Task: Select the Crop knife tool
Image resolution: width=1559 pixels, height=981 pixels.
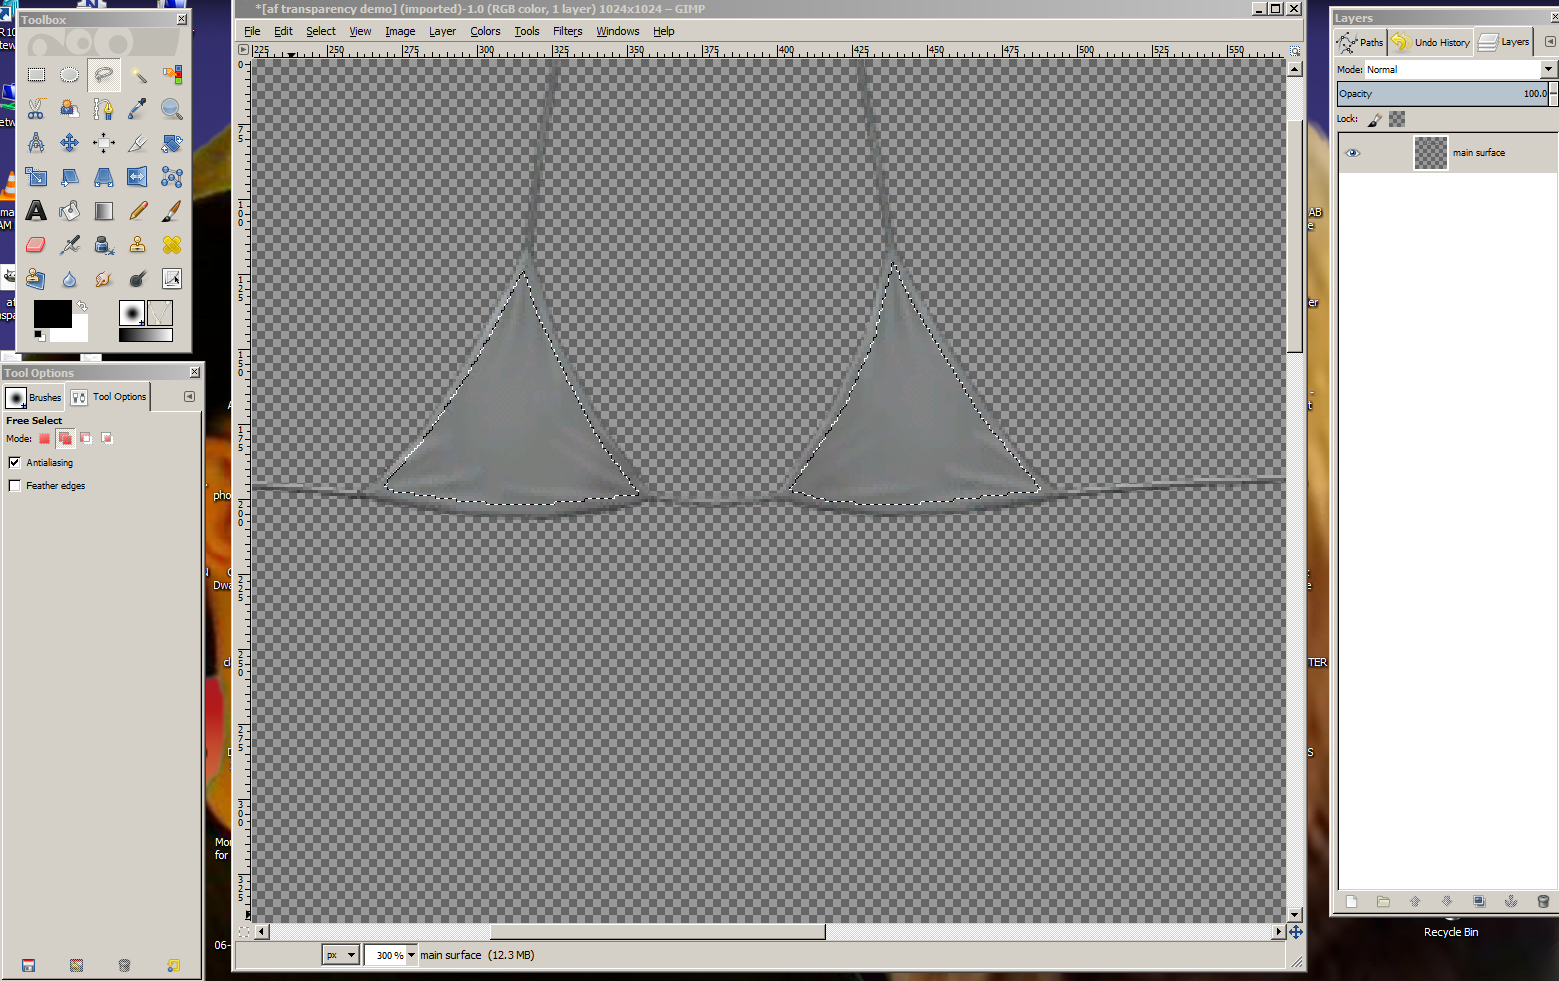Action: [x=138, y=143]
